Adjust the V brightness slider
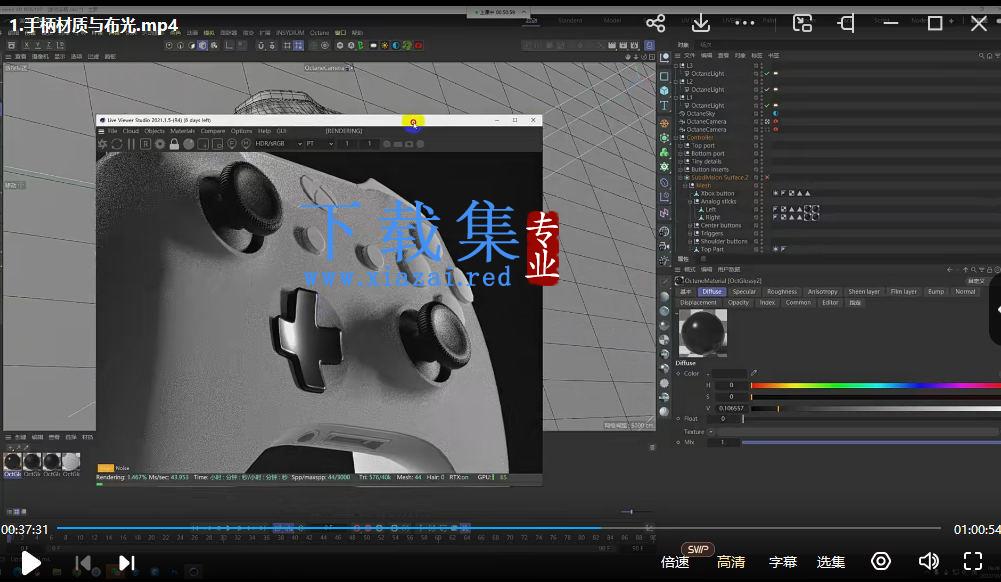This screenshot has height=582, width=1001. 875,408
